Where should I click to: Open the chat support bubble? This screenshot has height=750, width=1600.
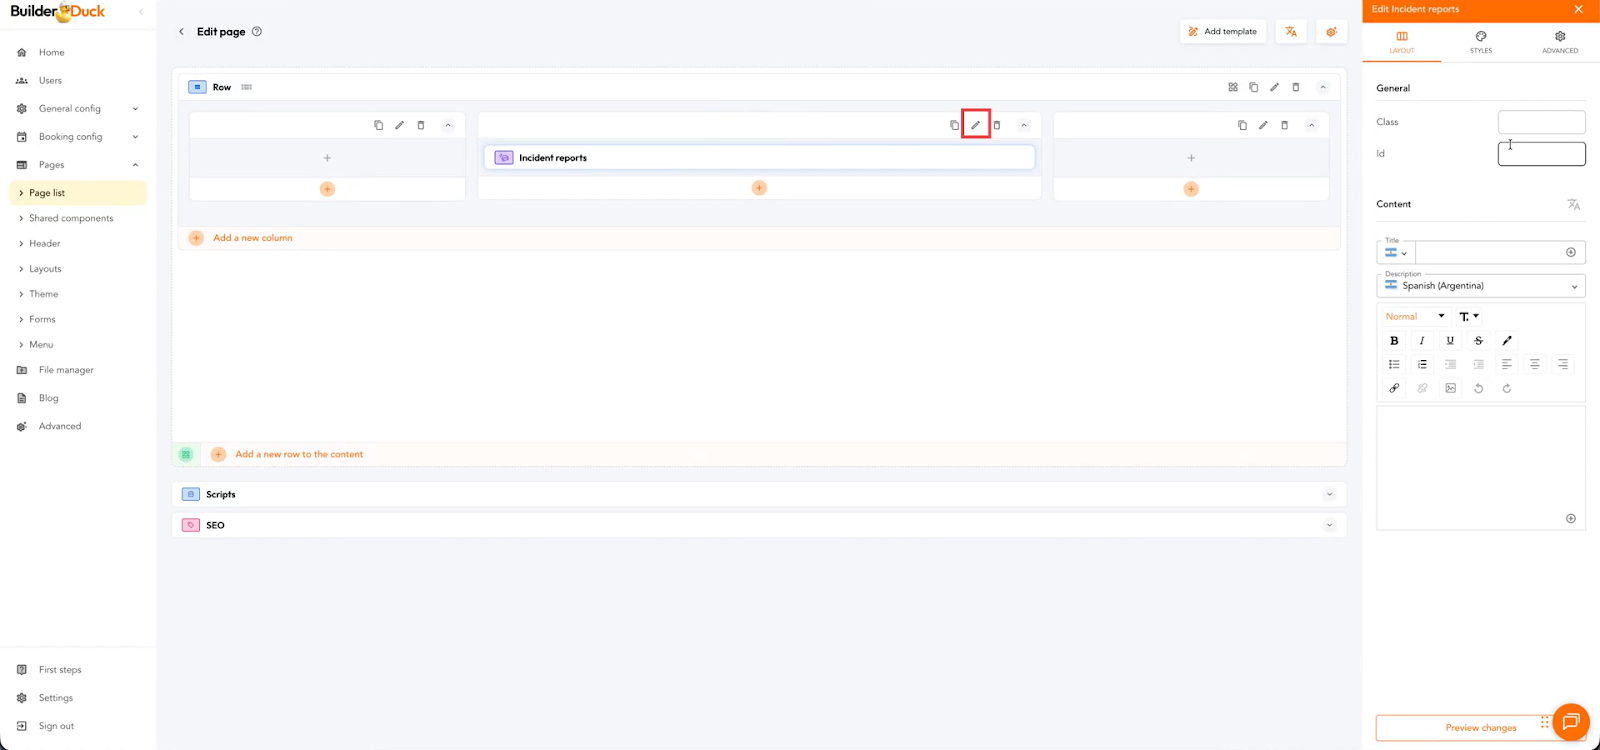(1570, 722)
